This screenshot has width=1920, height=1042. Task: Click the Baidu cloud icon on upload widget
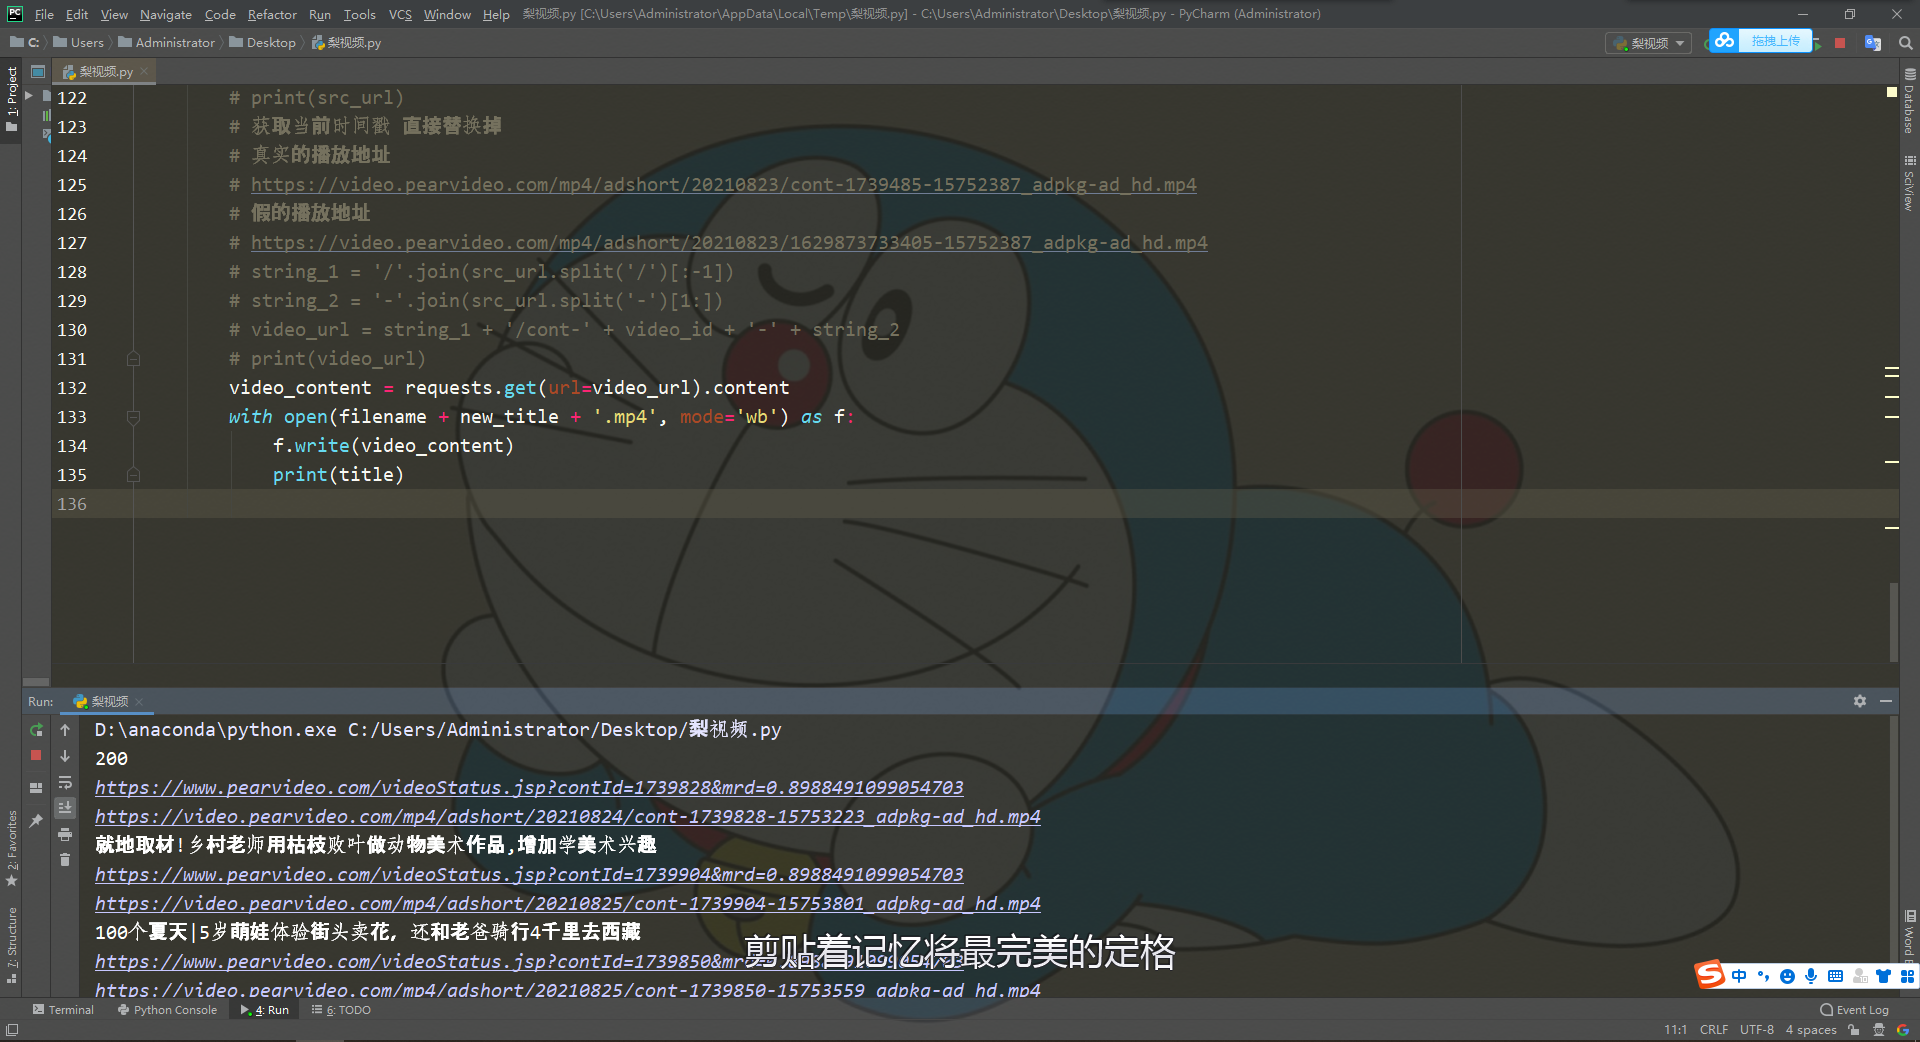1724,41
